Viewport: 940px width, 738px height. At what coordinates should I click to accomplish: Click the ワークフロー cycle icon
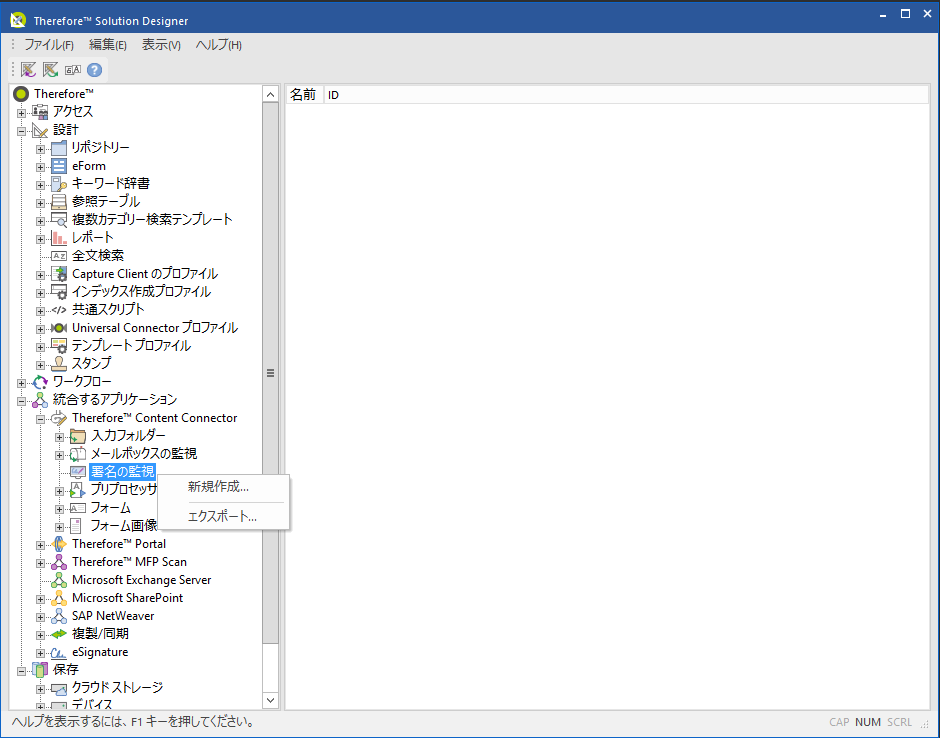click(x=40, y=382)
